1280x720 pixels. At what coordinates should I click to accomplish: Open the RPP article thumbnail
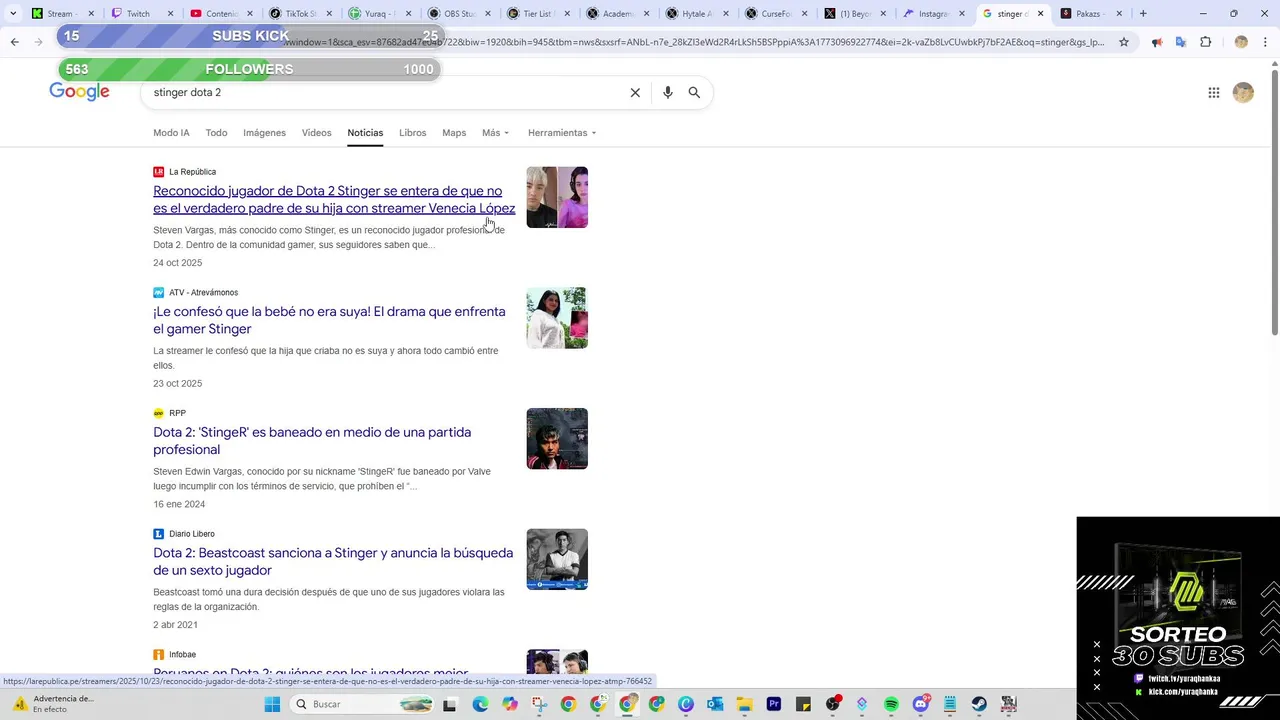(557, 438)
